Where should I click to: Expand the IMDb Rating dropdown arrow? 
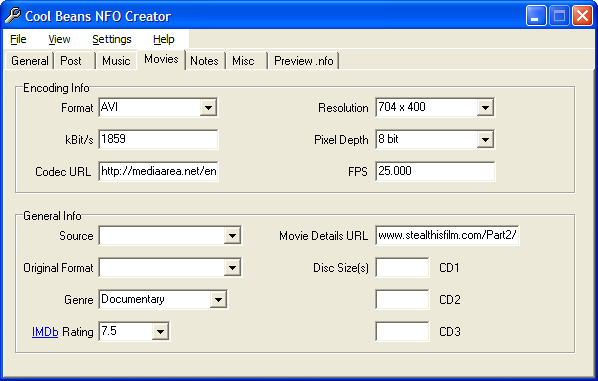(x=161, y=331)
